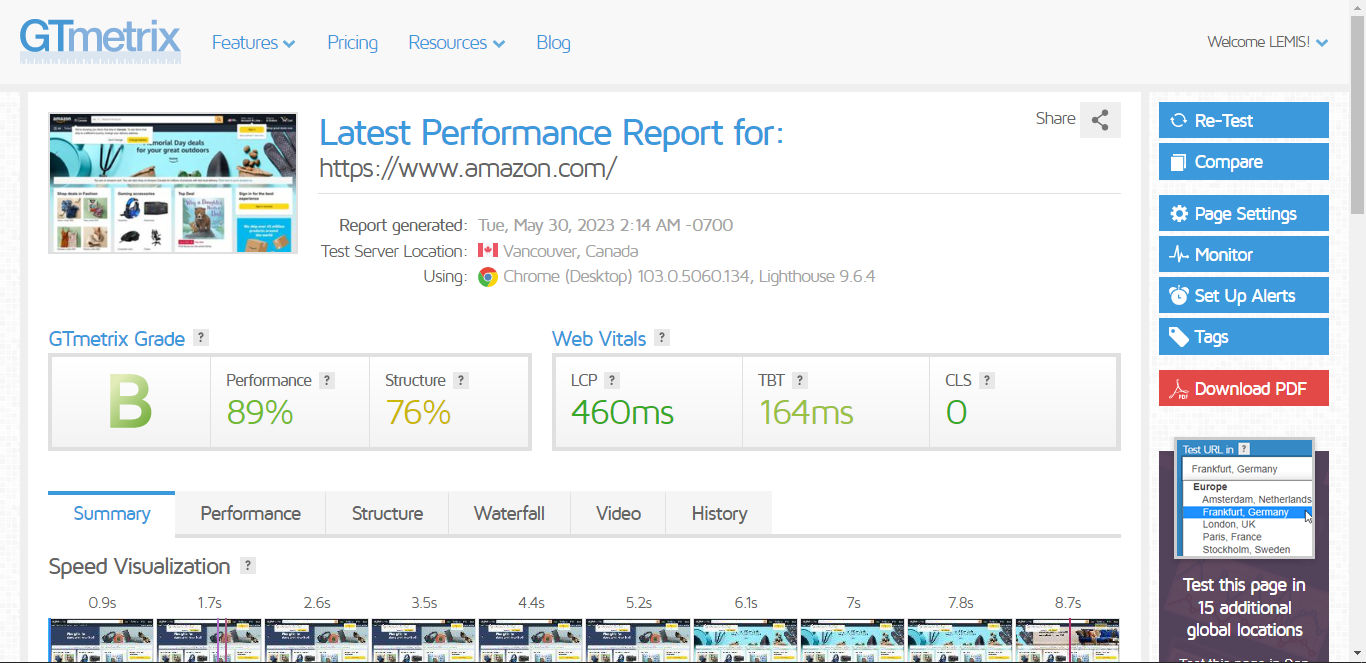Viewport: 1366px width, 663px height.
Task: Click the Monitor pulse icon
Action: tap(1178, 255)
